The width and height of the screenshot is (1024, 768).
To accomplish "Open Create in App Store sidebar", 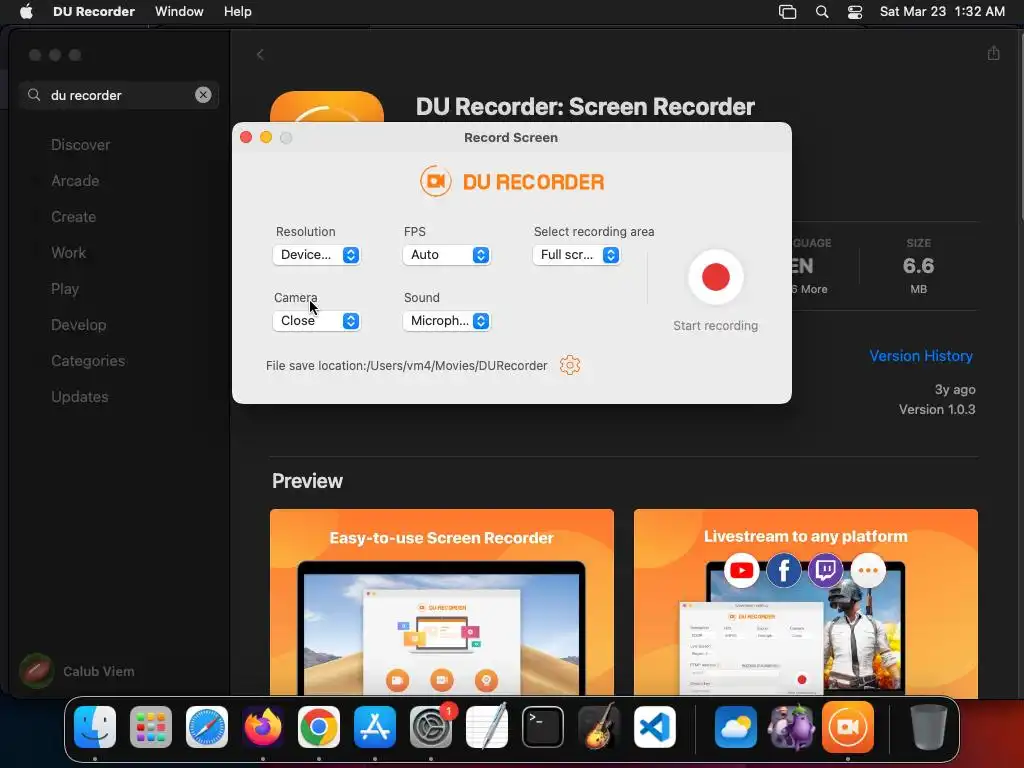I will tap(73, 217).
